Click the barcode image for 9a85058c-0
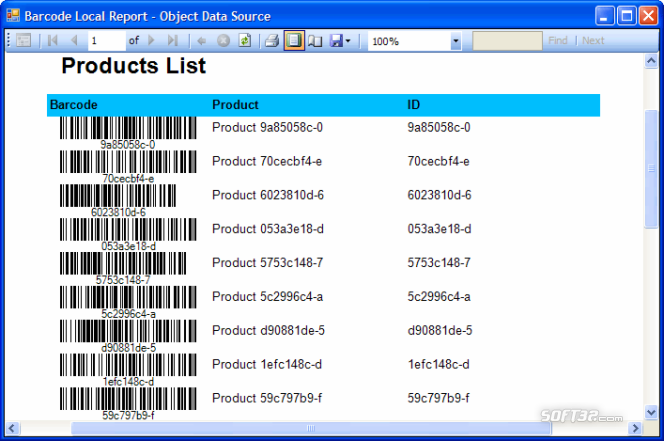This screenshot has height=441, width=664. click(128, 128)
